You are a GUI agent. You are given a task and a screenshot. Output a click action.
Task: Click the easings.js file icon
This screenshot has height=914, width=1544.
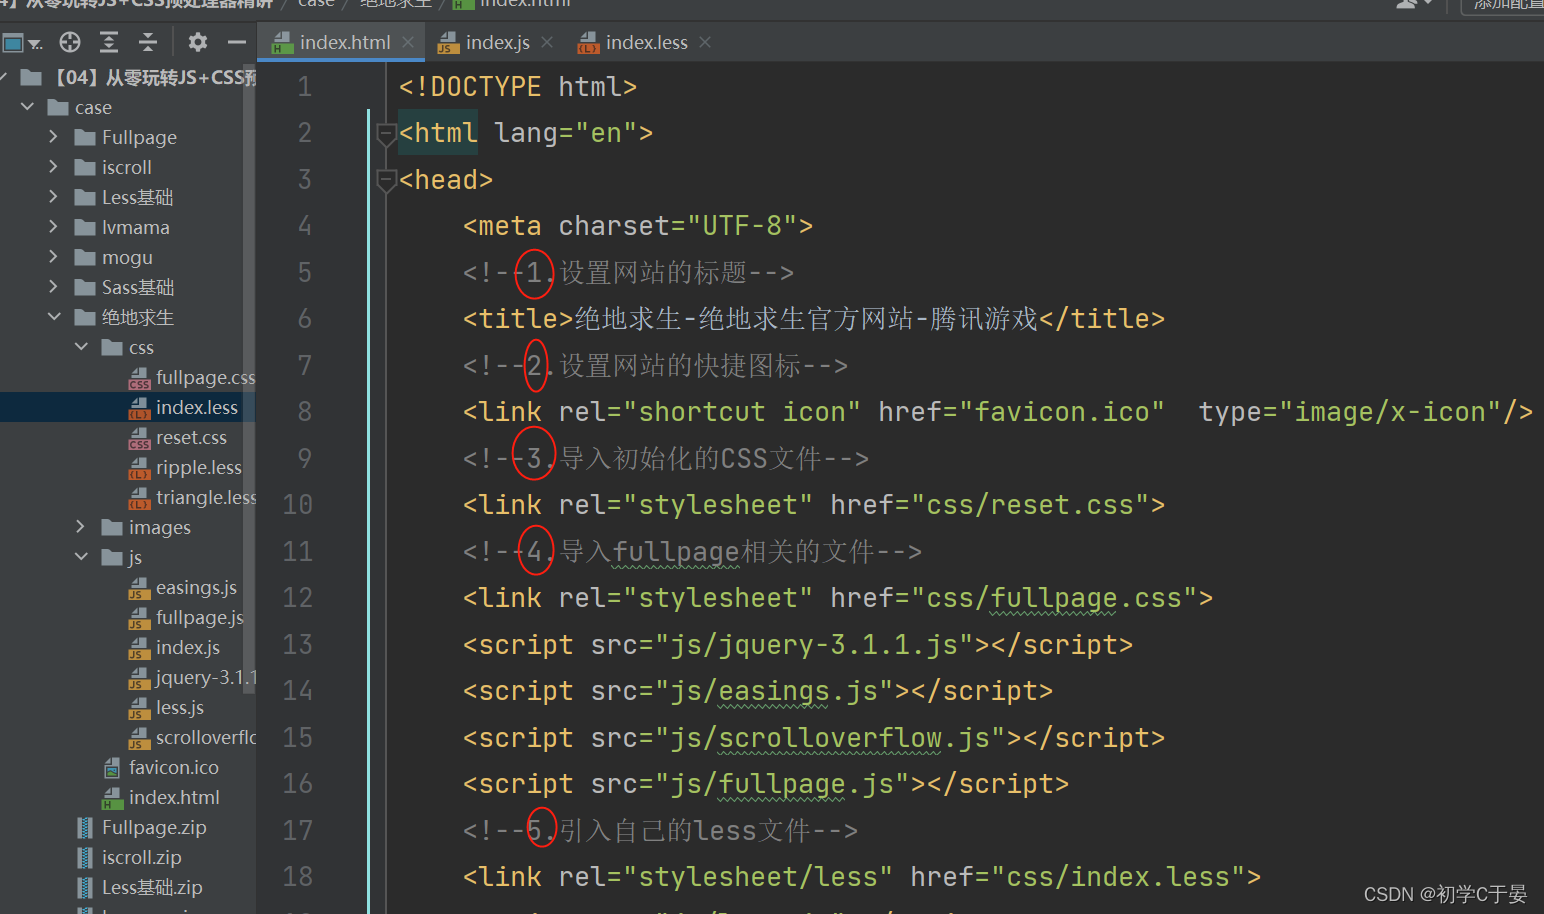(140, 588)
